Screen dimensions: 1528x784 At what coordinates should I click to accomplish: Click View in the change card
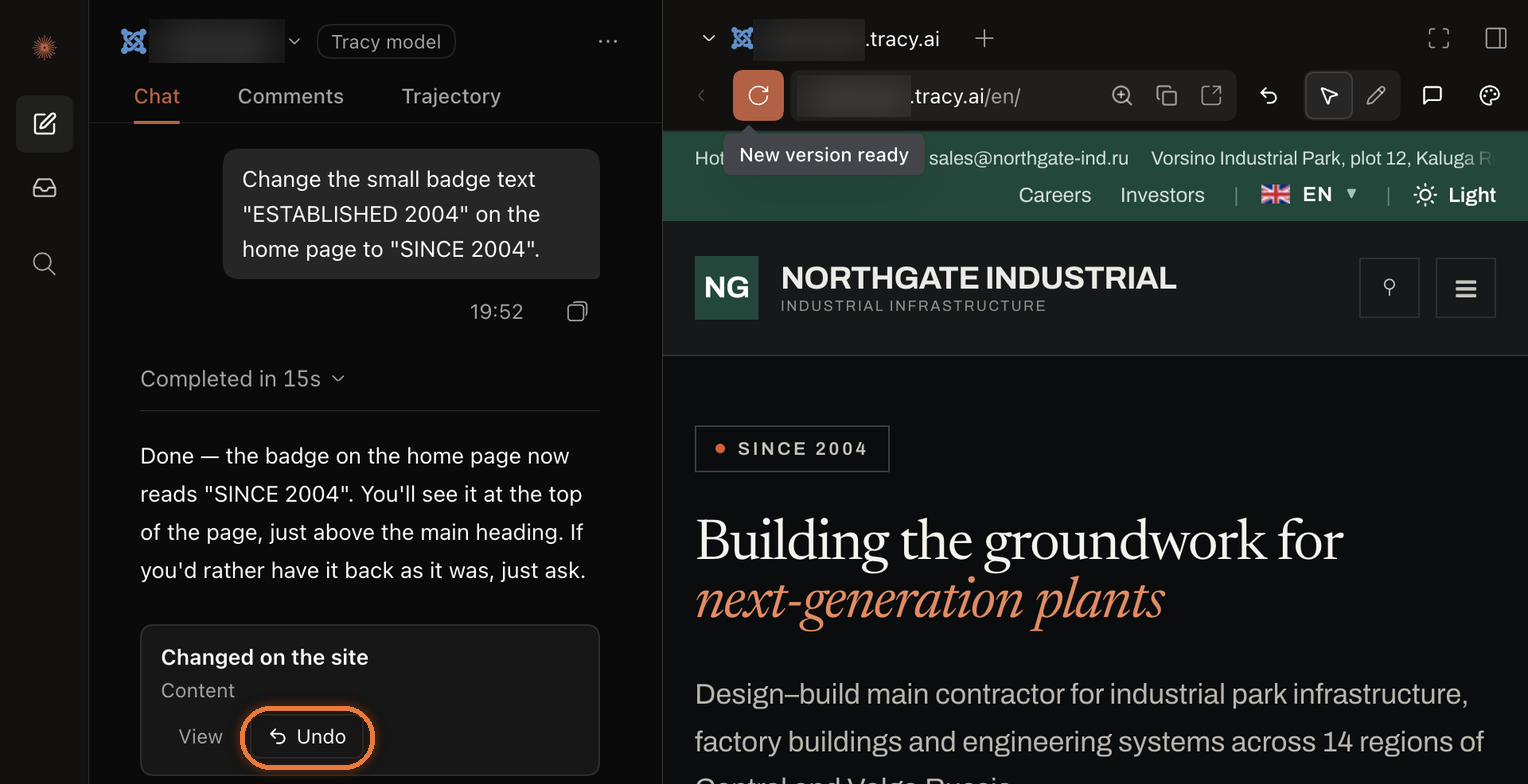200,737
